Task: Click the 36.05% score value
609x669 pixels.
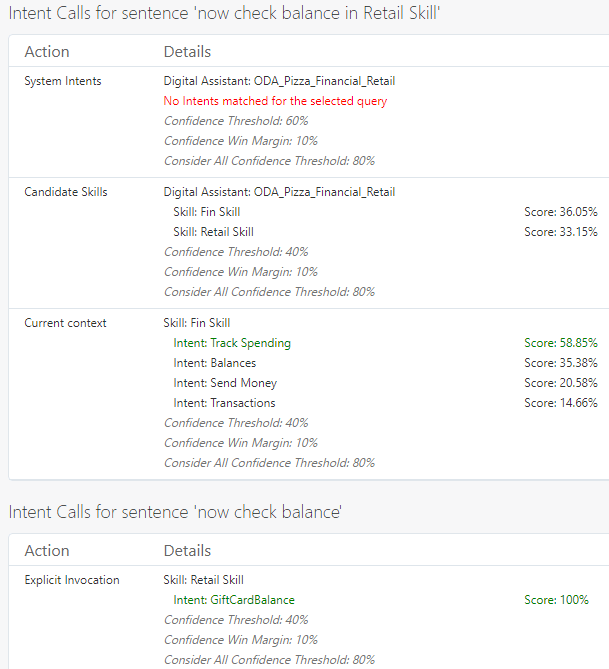Action: tap(560, 212)
